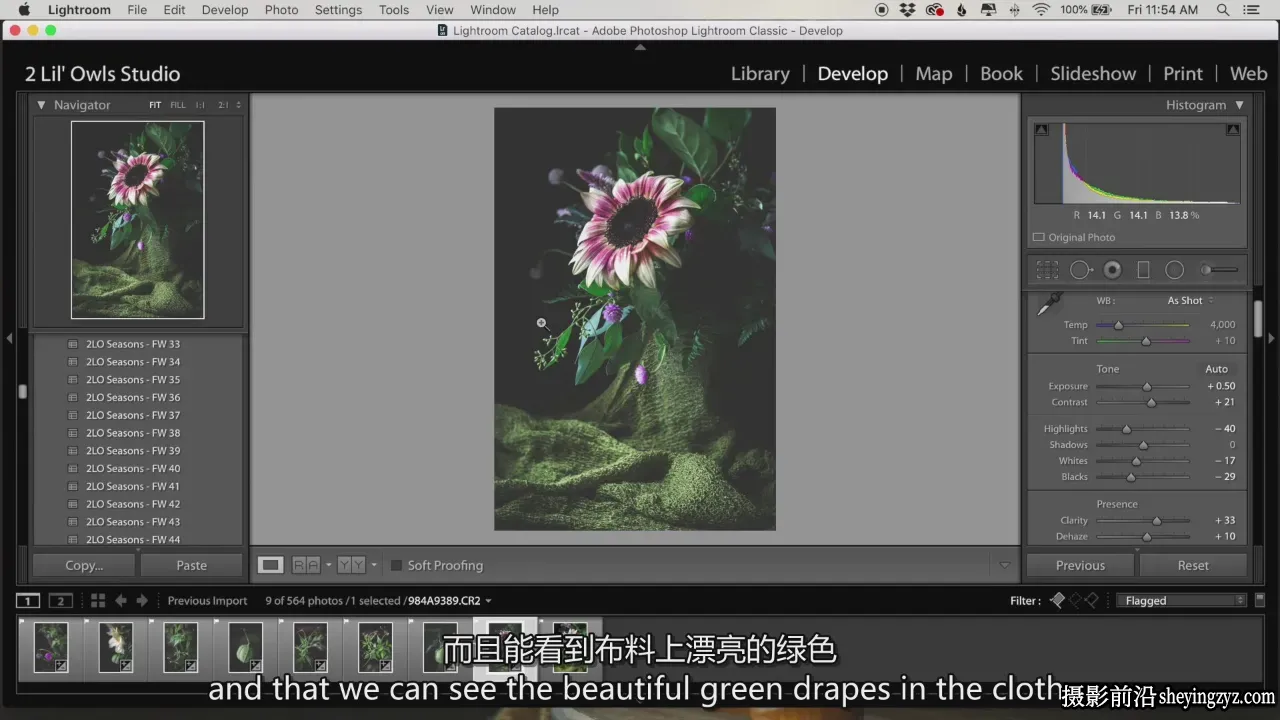This screenshot has width=1280, height=720.
Task: Toggle highlight clipping indicator in histogram
Action: (1233, 130)
